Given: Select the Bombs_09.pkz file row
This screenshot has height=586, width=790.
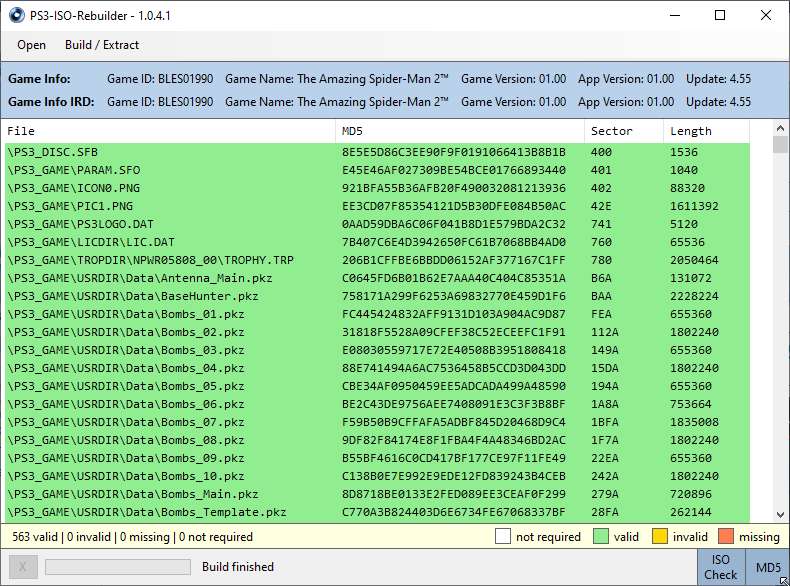Looking at the screenshot, I should [x=377, y=459].
